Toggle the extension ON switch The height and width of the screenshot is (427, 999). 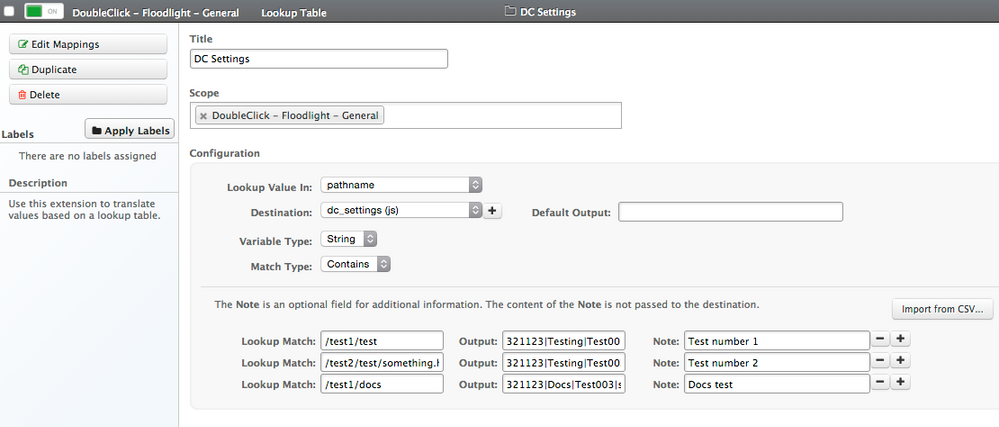tap(43, 12)
